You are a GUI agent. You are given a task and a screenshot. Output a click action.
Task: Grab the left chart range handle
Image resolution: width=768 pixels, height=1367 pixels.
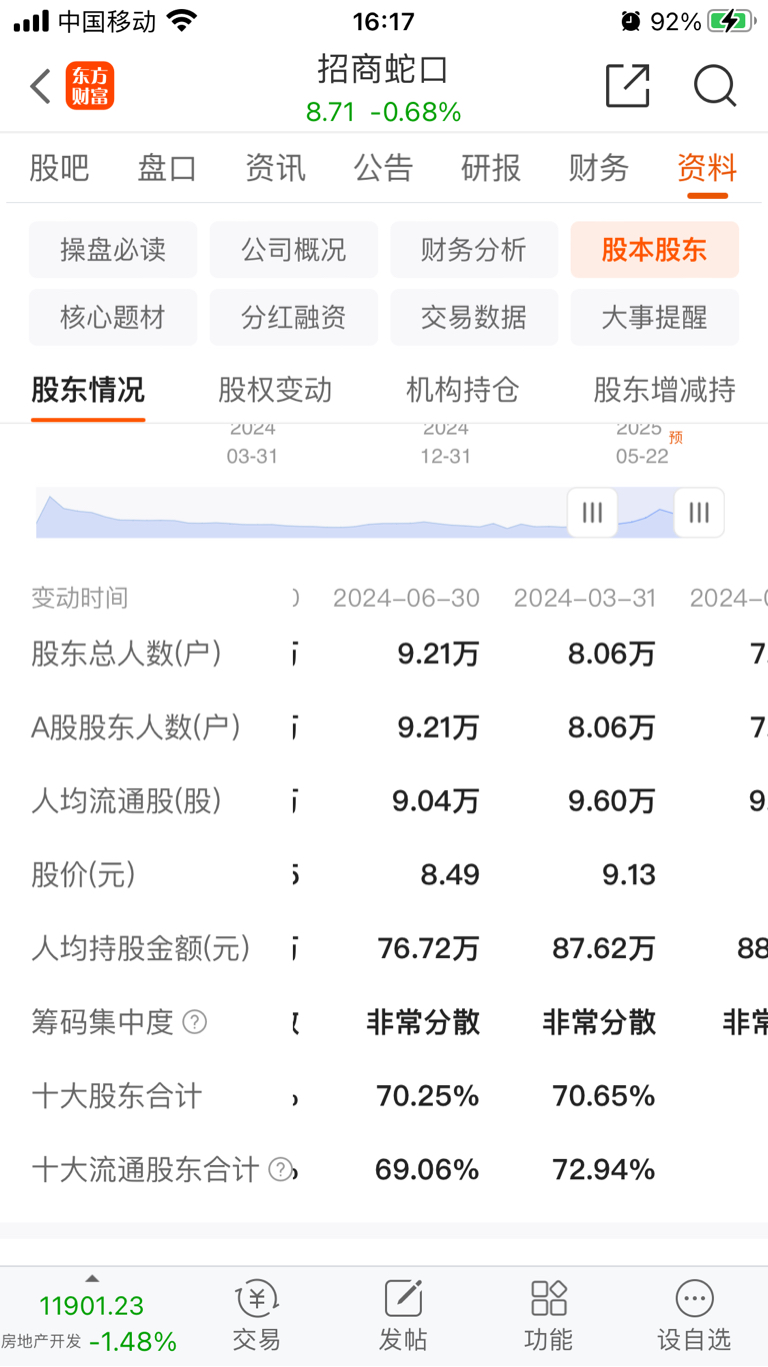pyautogui.click(x=592, y=513)
